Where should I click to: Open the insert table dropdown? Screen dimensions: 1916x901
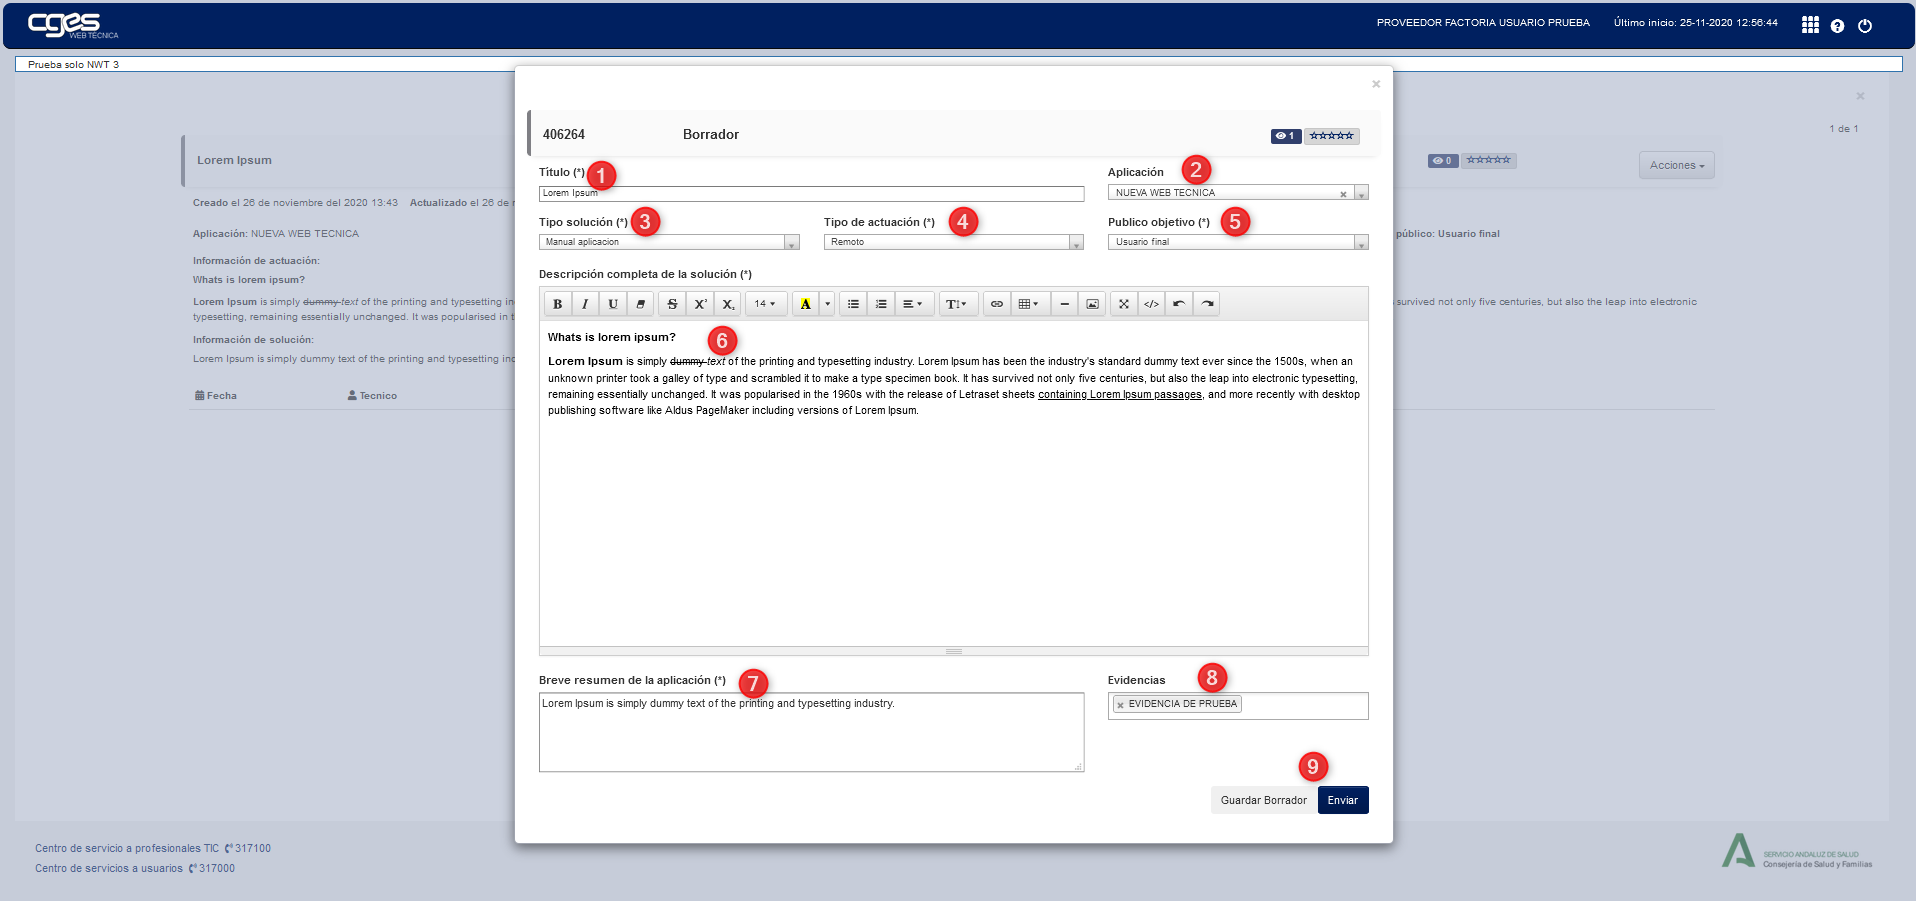pos(1030,304)
